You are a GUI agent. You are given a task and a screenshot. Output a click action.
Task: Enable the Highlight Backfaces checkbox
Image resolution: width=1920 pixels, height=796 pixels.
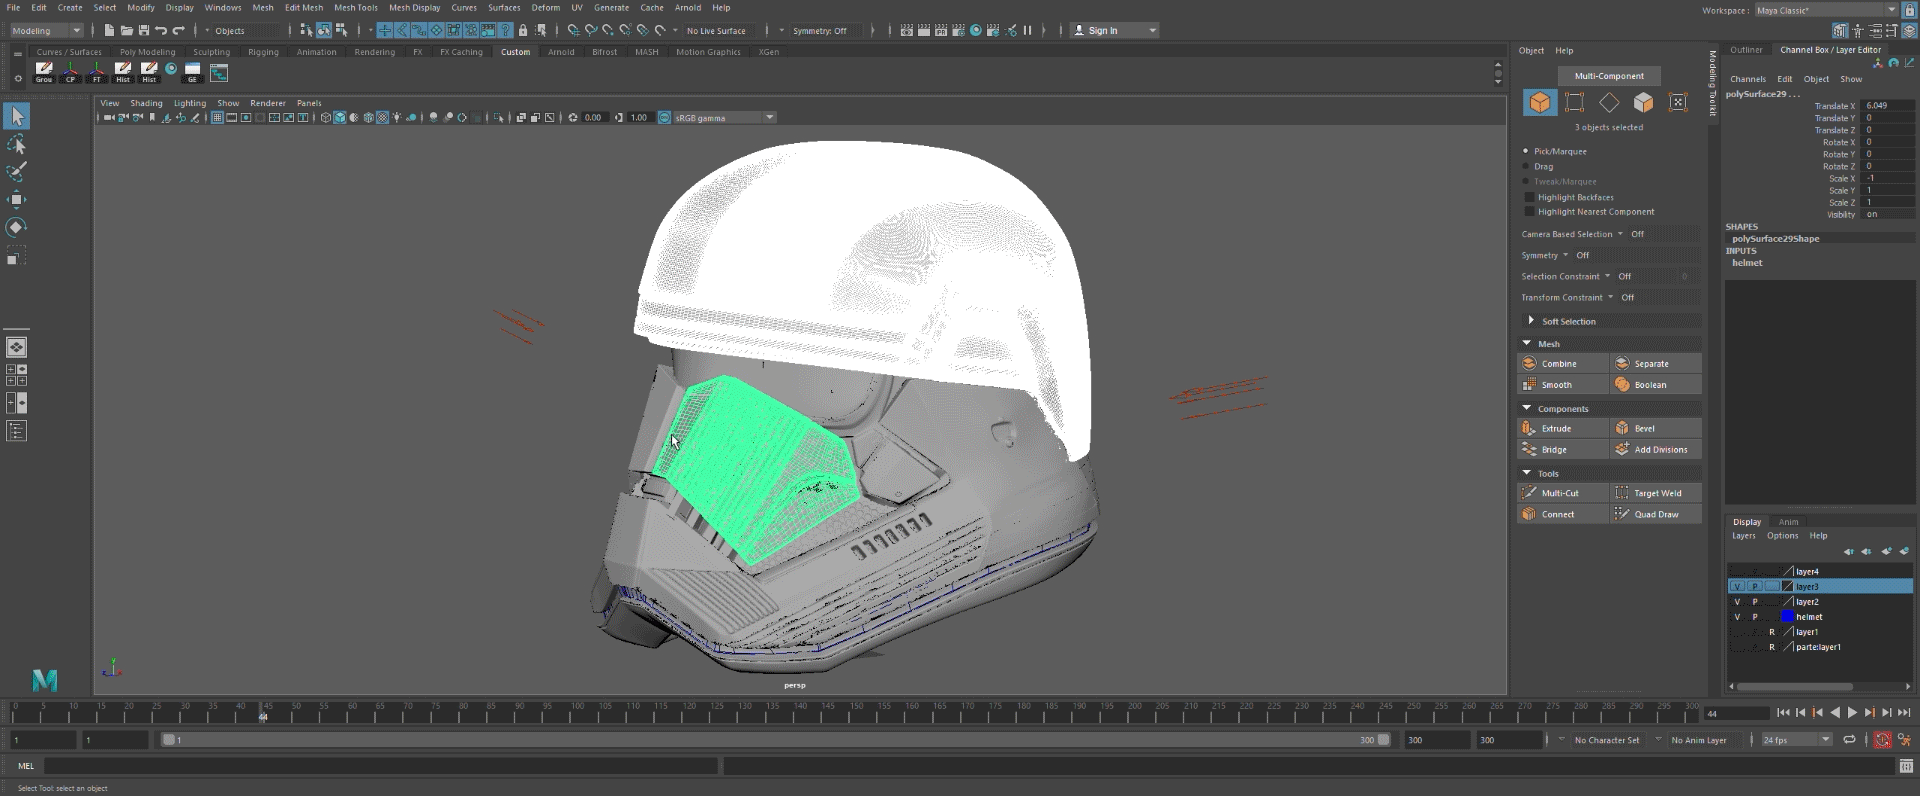click(1529, 198)
